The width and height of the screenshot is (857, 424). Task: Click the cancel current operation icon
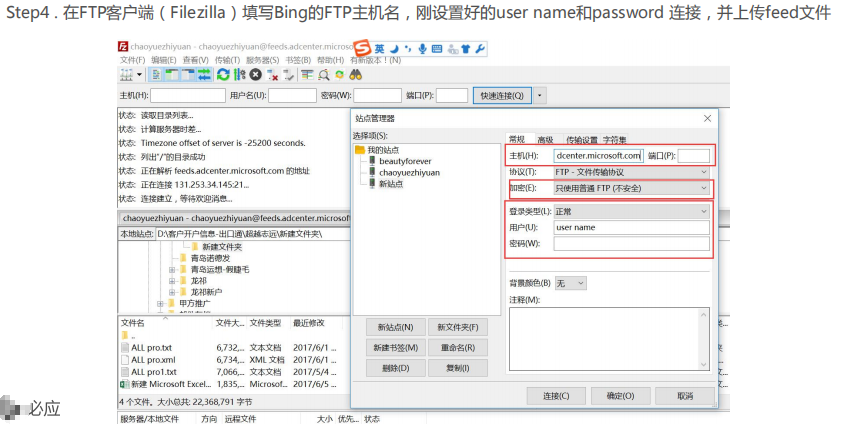[256, 74]
